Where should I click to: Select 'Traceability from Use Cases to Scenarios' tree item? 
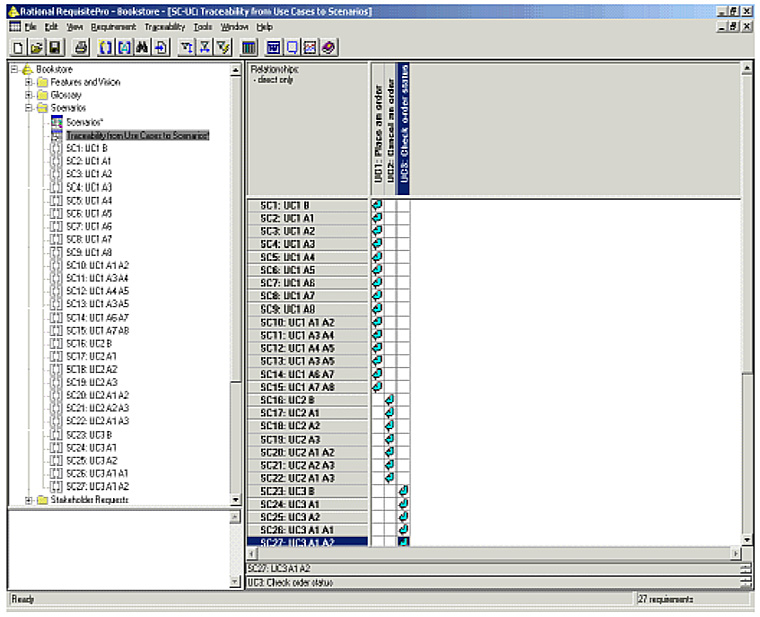click(138, 135)
